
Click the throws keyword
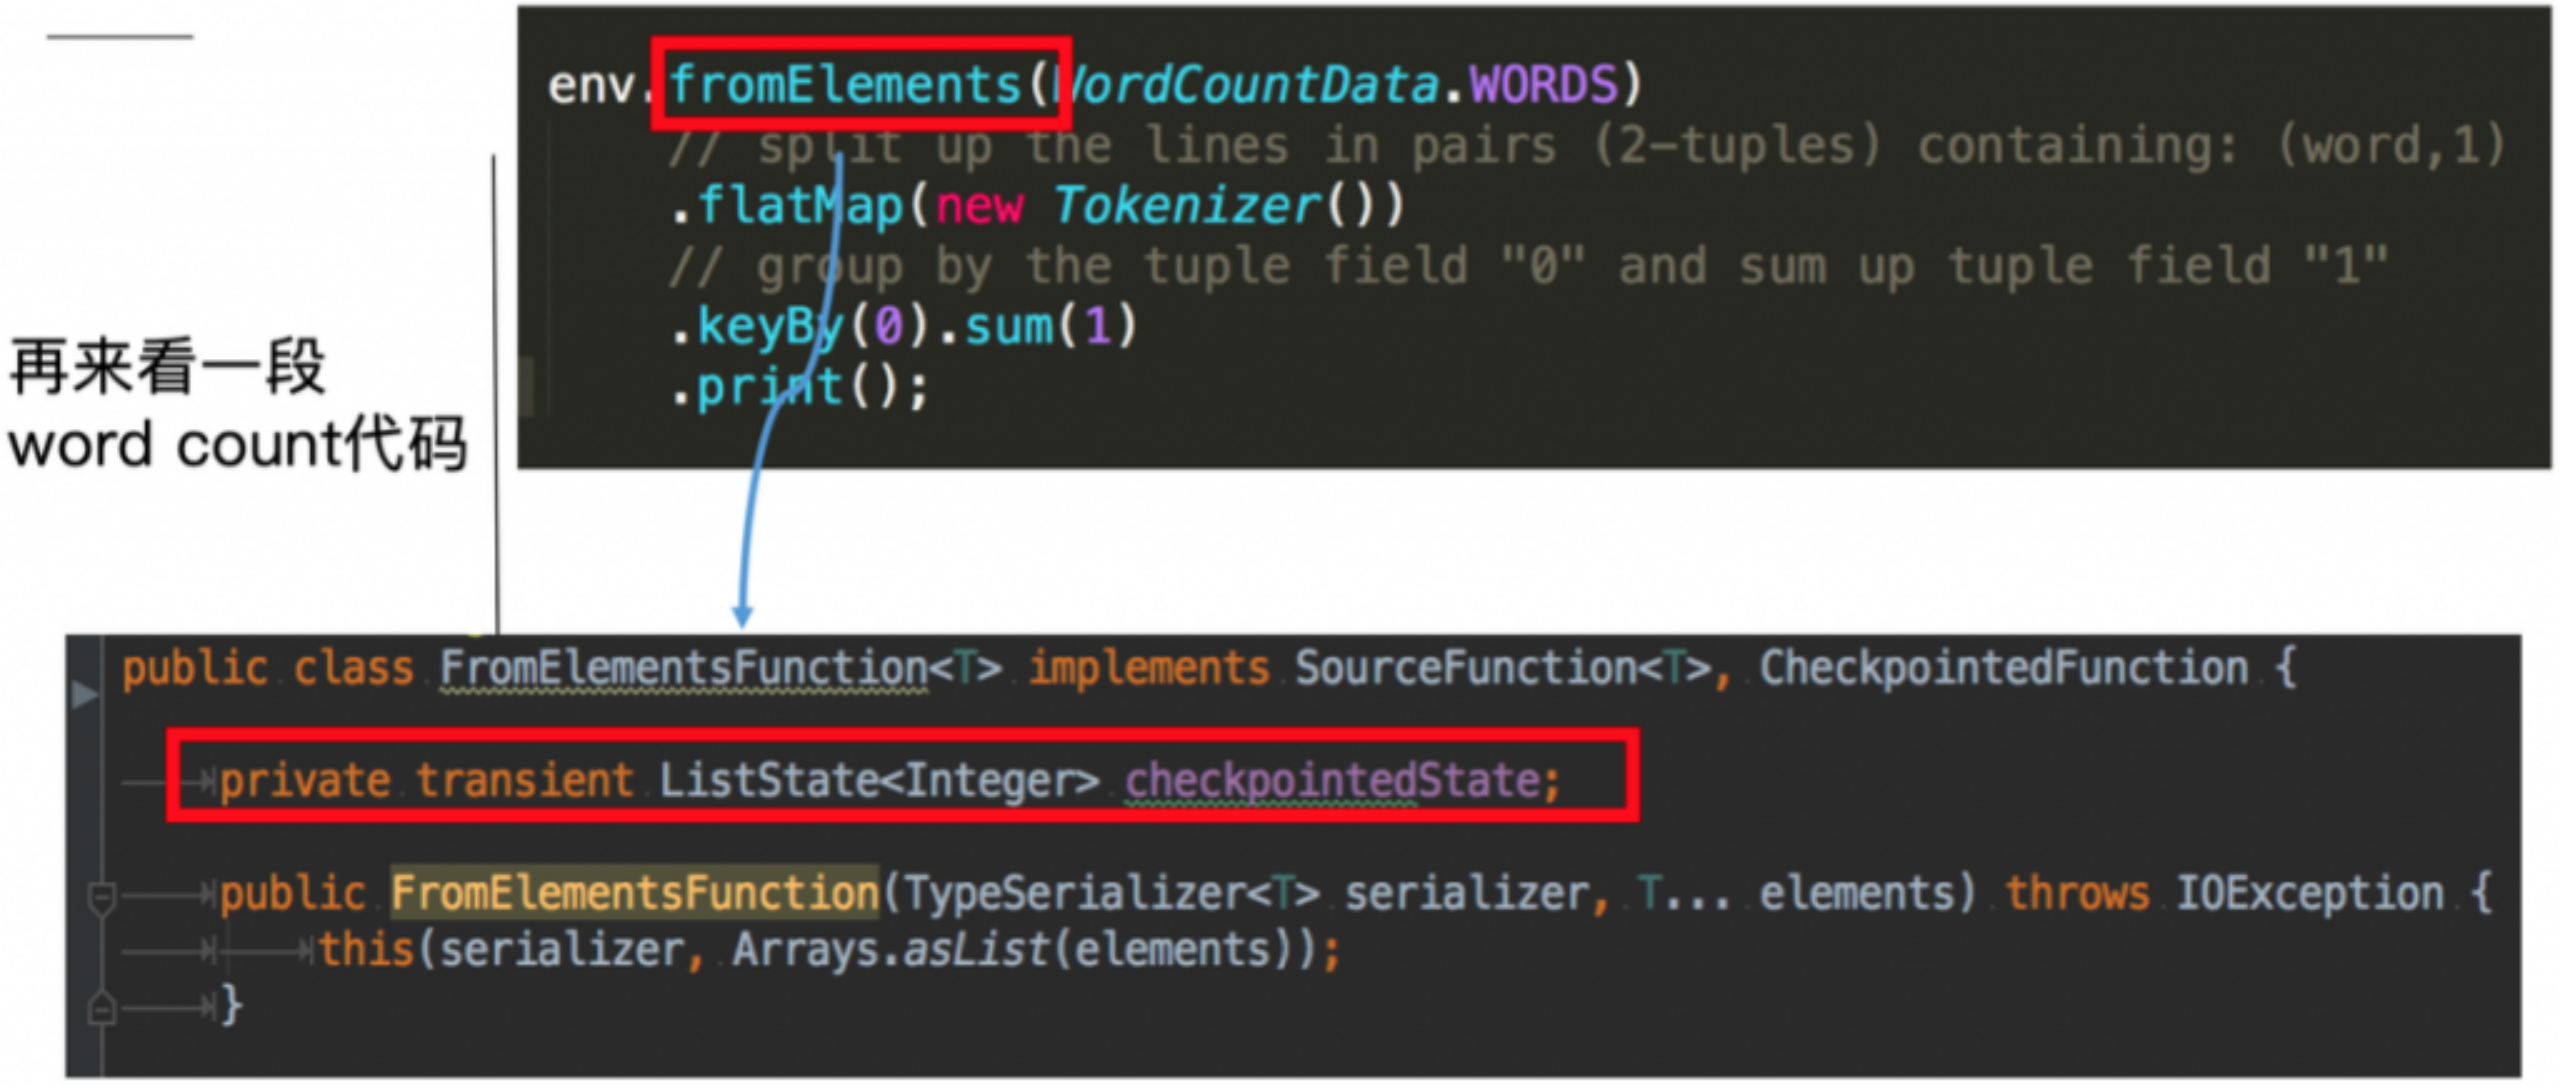coord(2077,894)
